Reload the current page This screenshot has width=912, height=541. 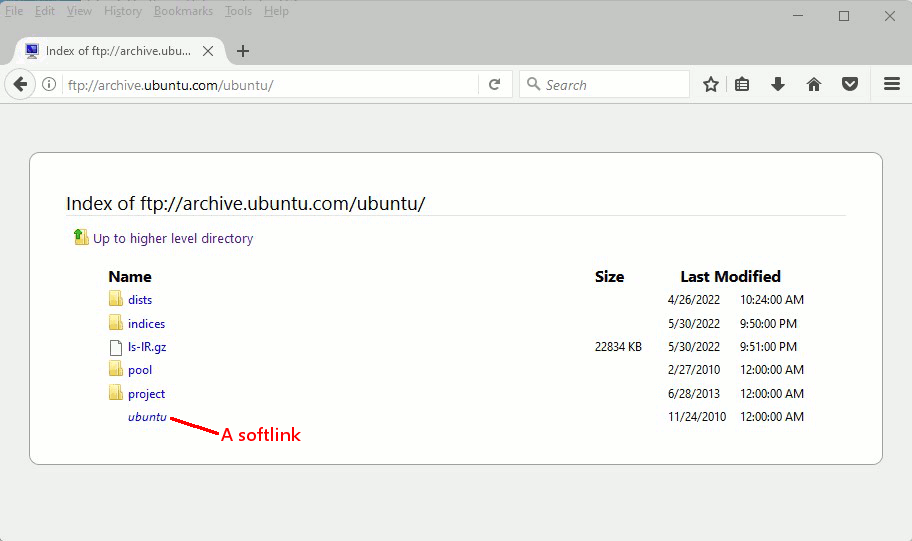tap(494, 84)
